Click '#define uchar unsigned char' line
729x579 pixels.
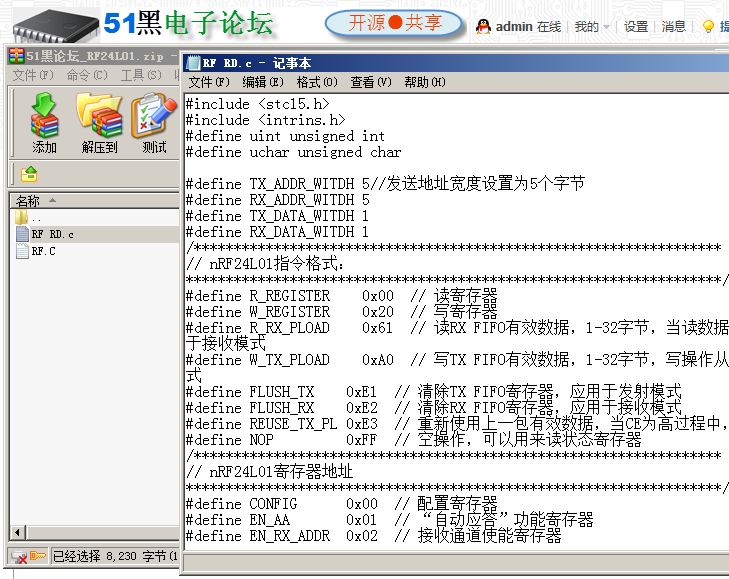tap(293, 152)
